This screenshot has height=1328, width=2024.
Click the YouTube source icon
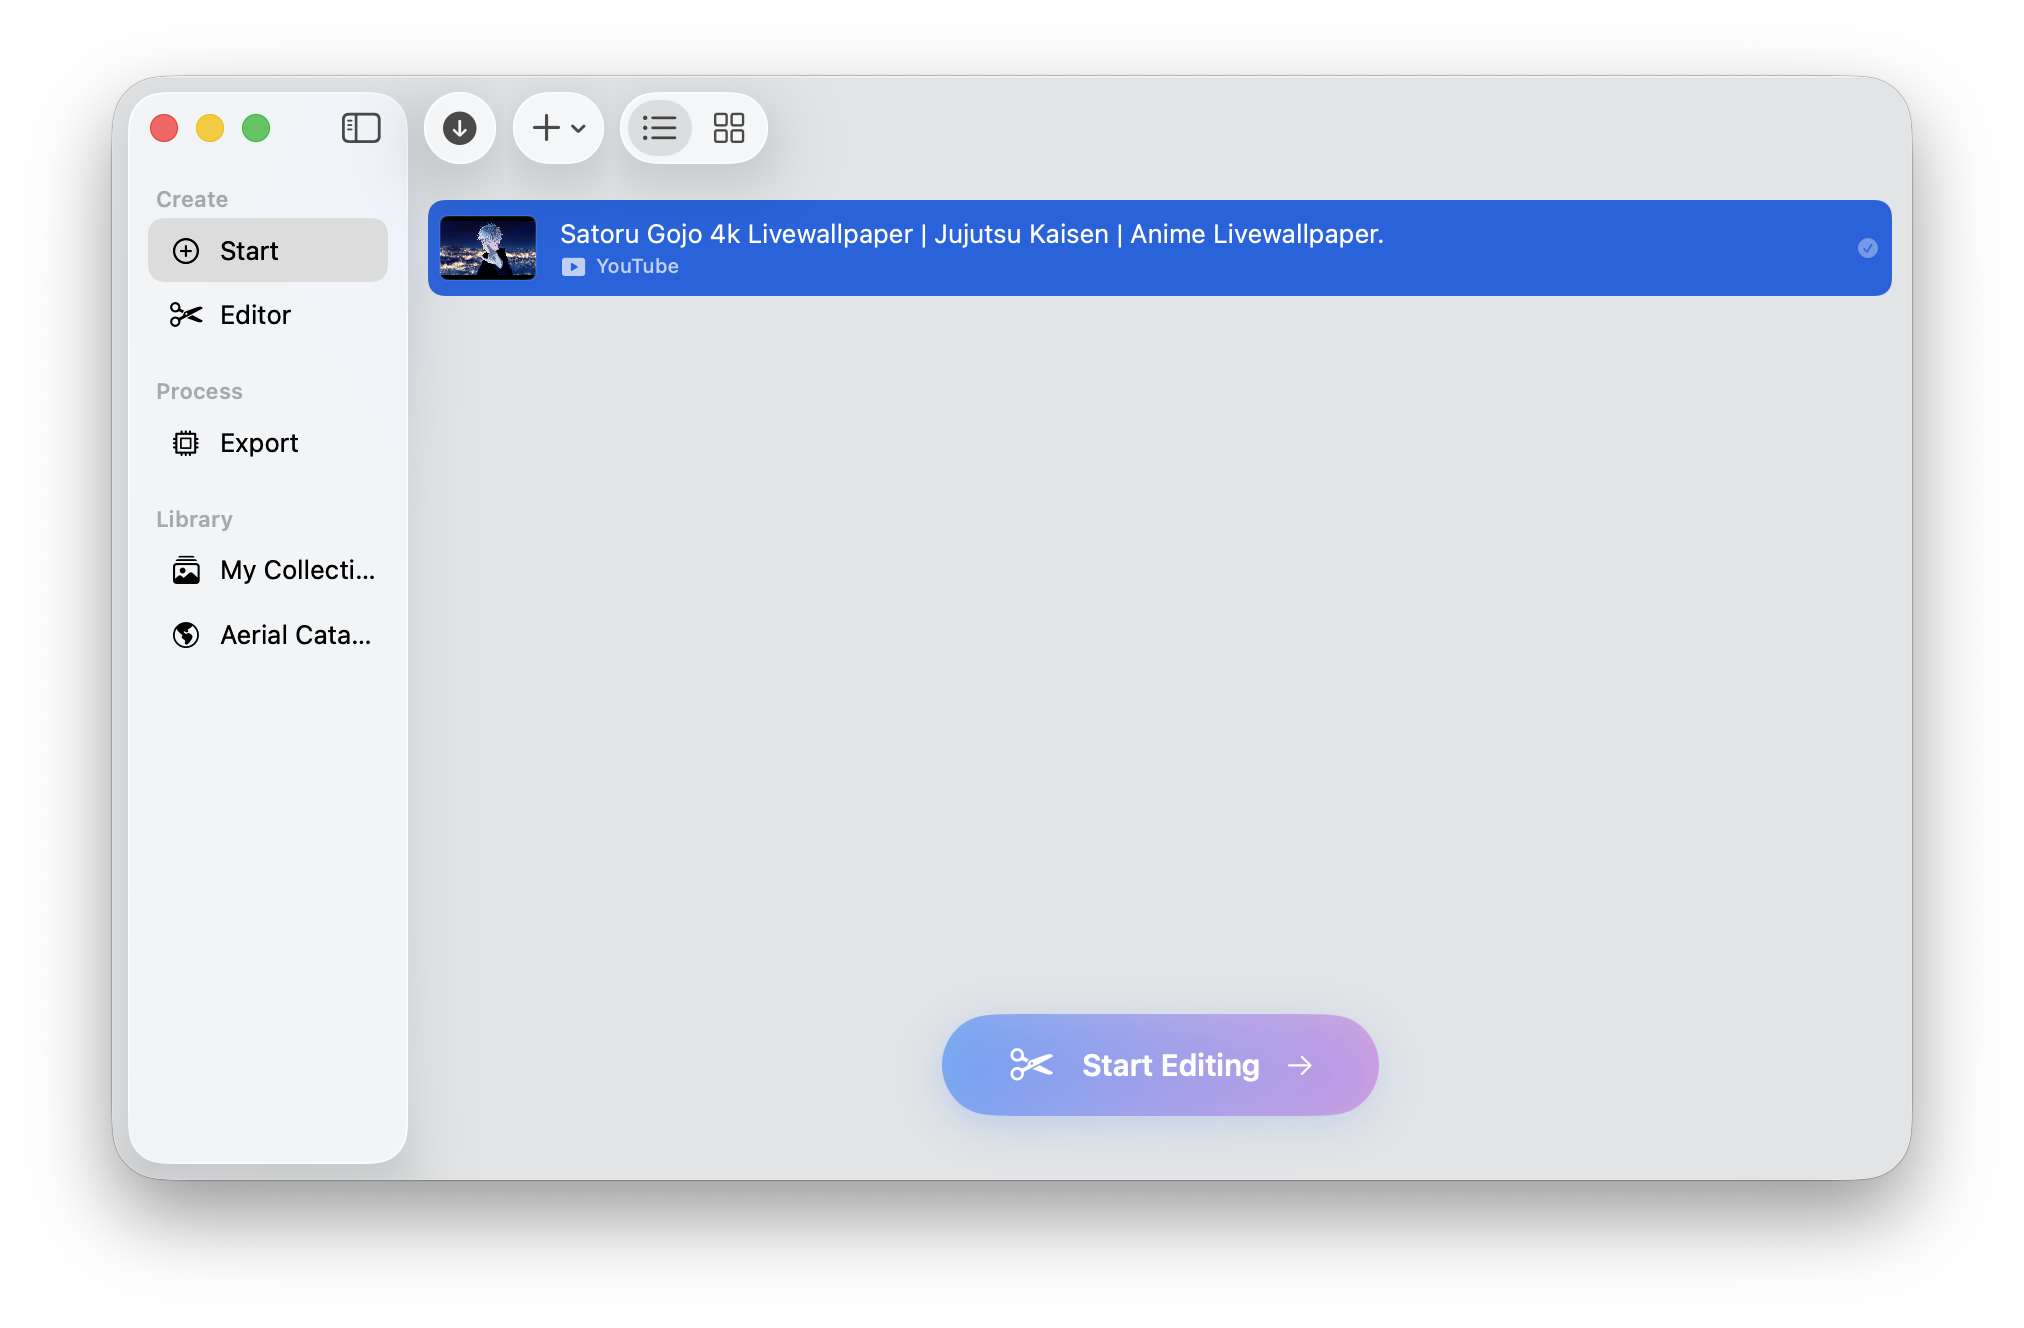click(573, 267)
